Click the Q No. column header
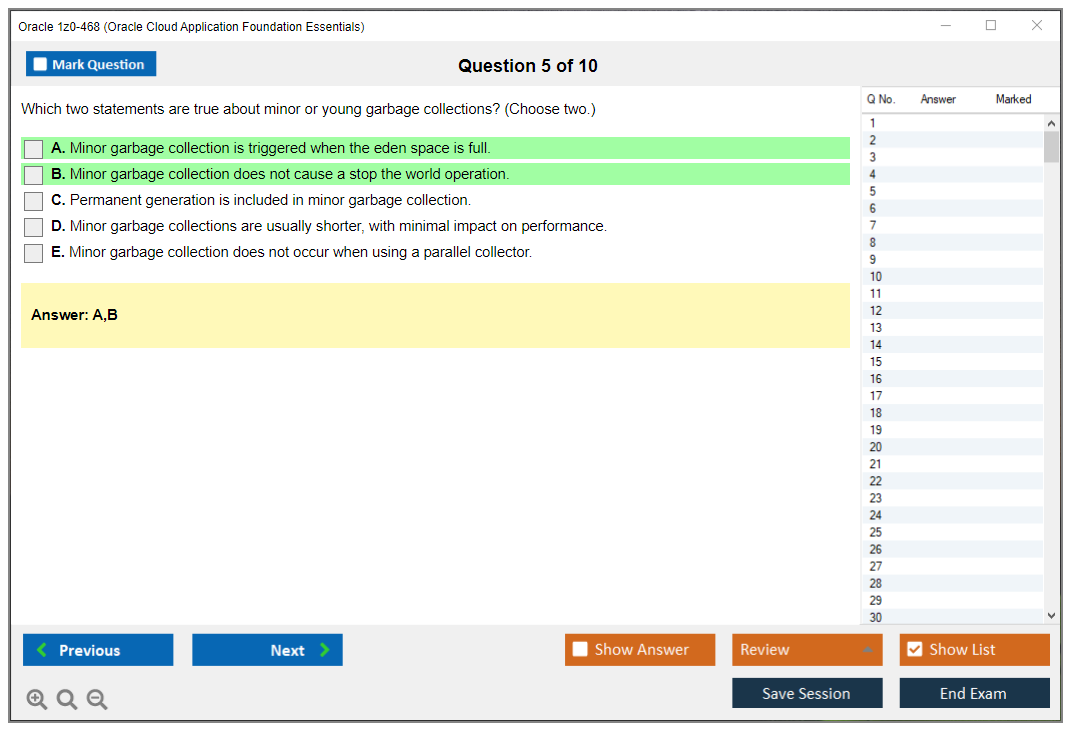The image size is (1075, 735). tap(881, 99)
